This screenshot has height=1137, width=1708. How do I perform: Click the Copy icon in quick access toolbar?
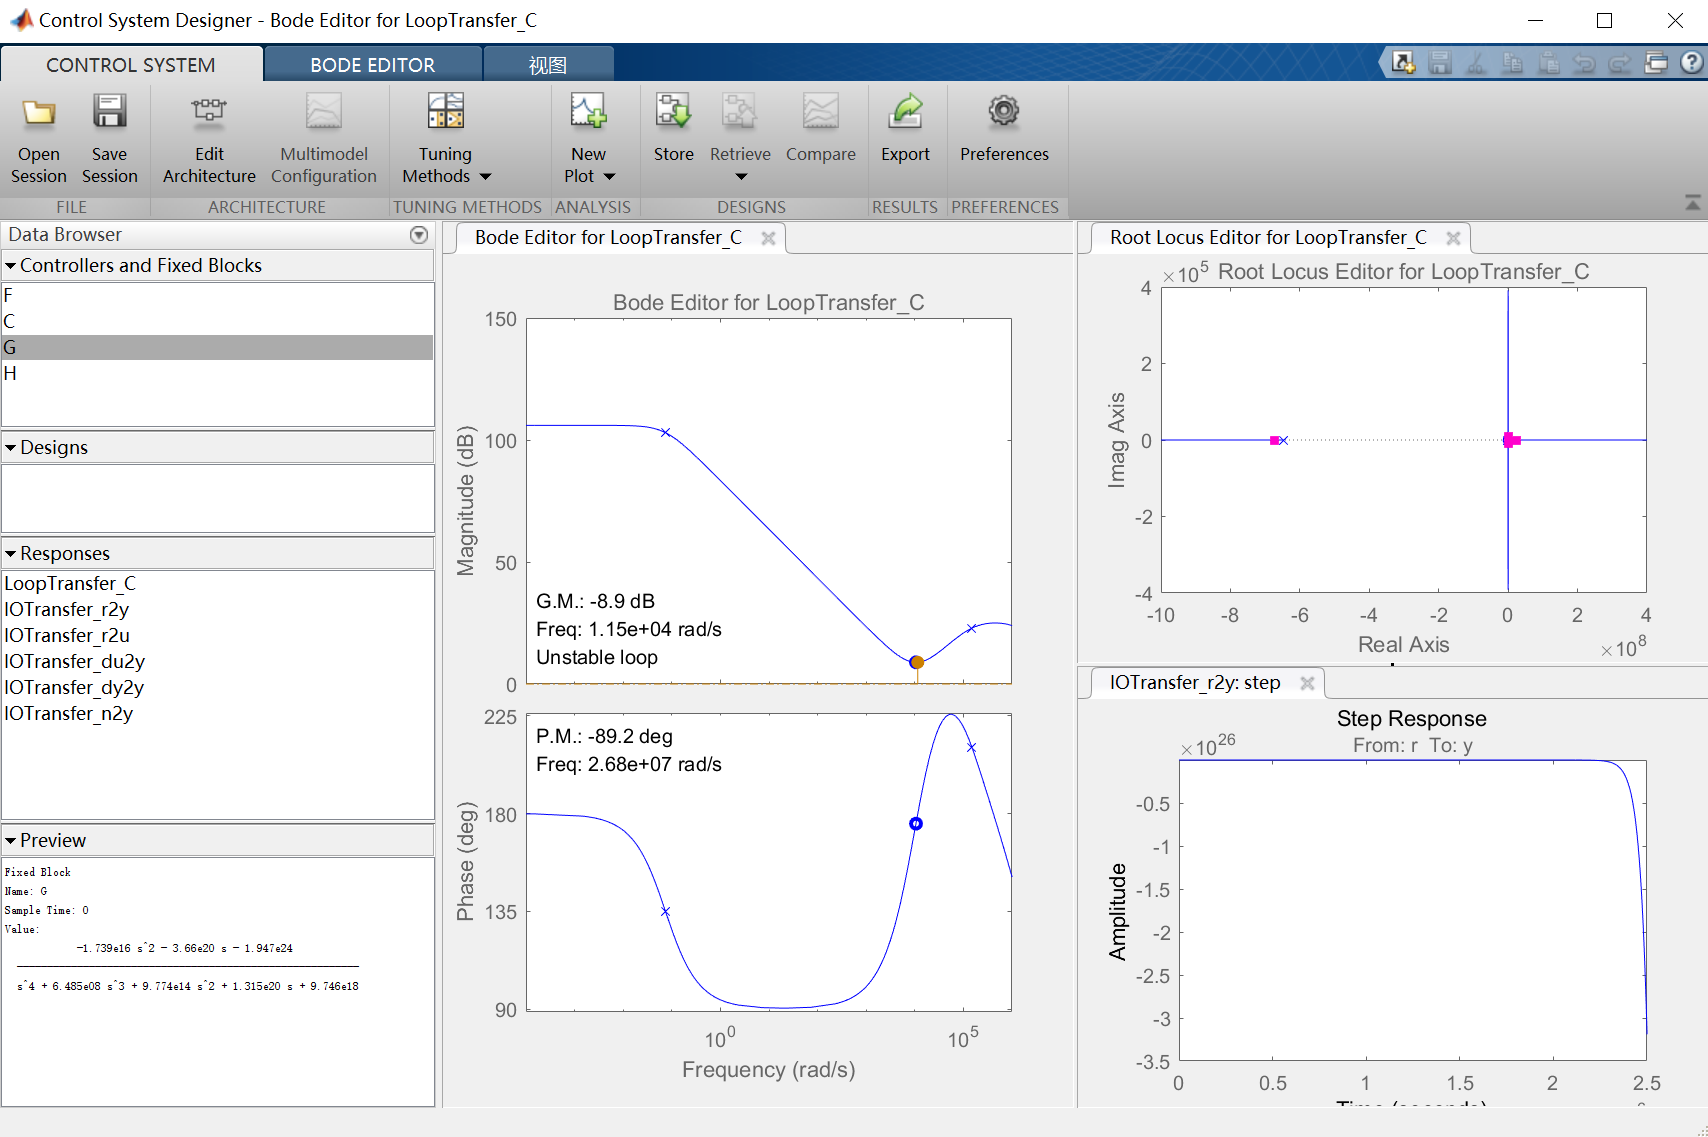[1512, 63]
